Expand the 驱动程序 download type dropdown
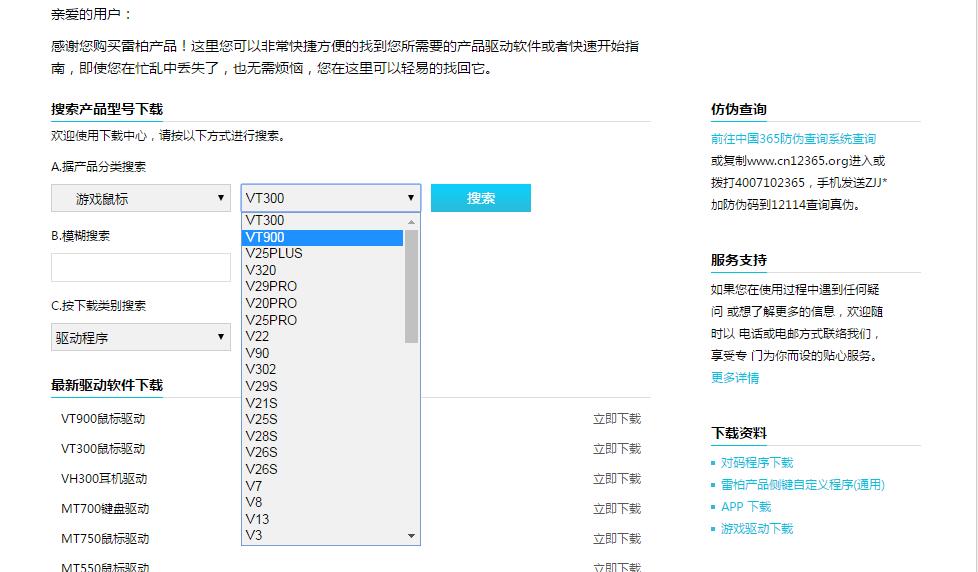The image size is (978, 572). tap(141, 338)
